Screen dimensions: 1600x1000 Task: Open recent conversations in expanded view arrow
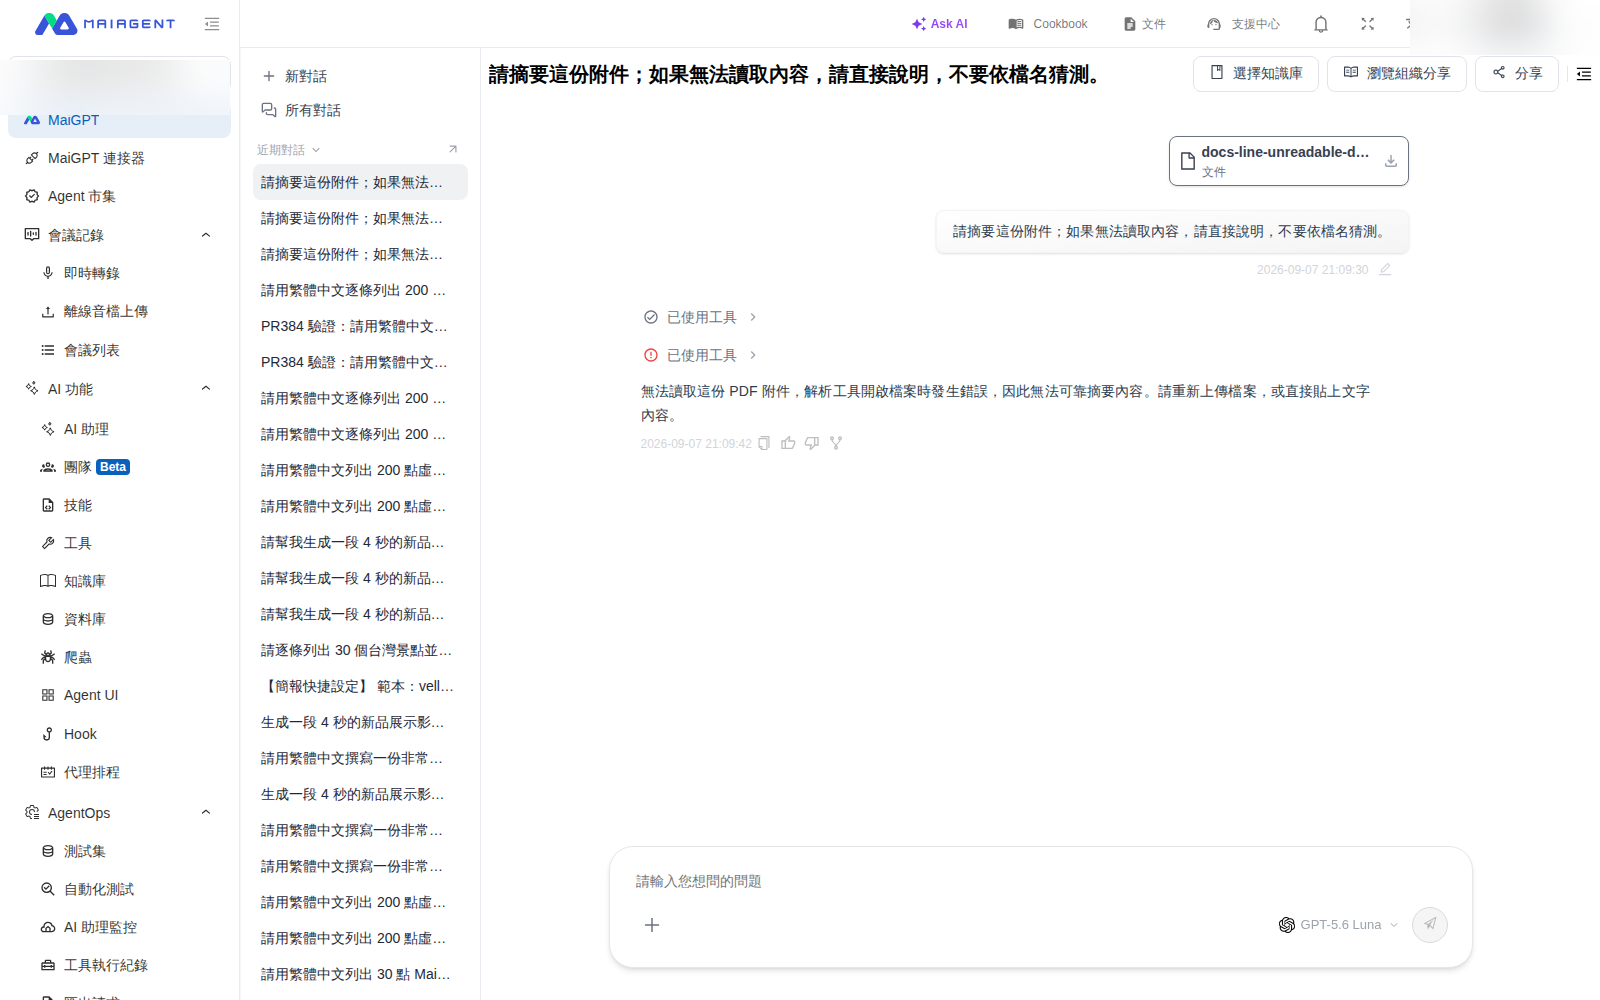click(x=453, y=149)
